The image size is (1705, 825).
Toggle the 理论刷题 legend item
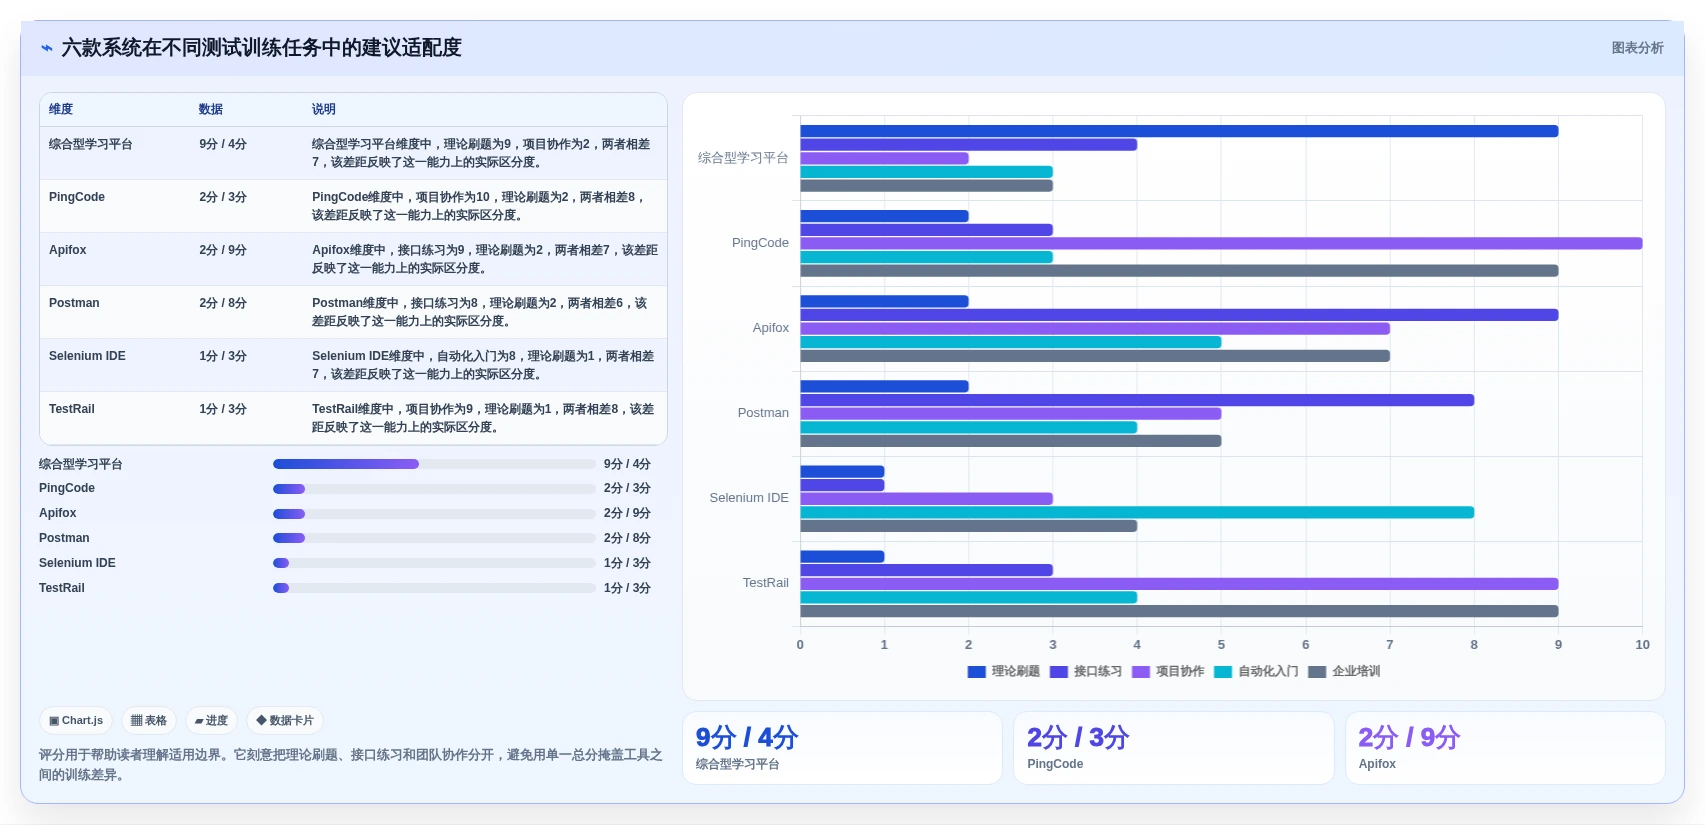[1004, 671]
